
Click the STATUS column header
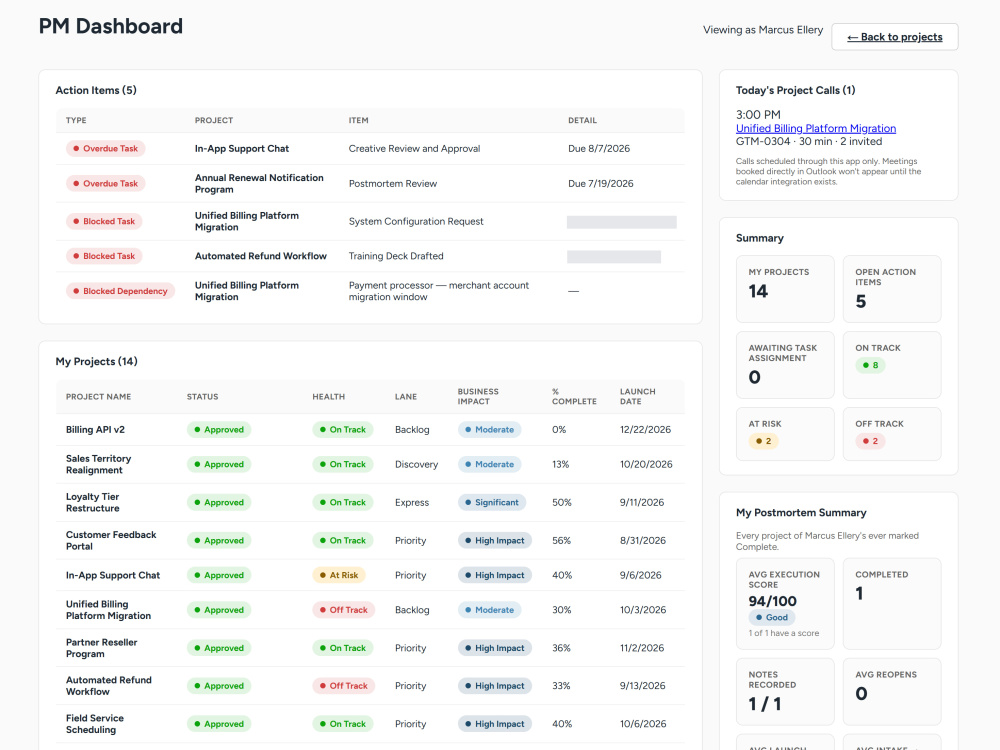[202, 397]
